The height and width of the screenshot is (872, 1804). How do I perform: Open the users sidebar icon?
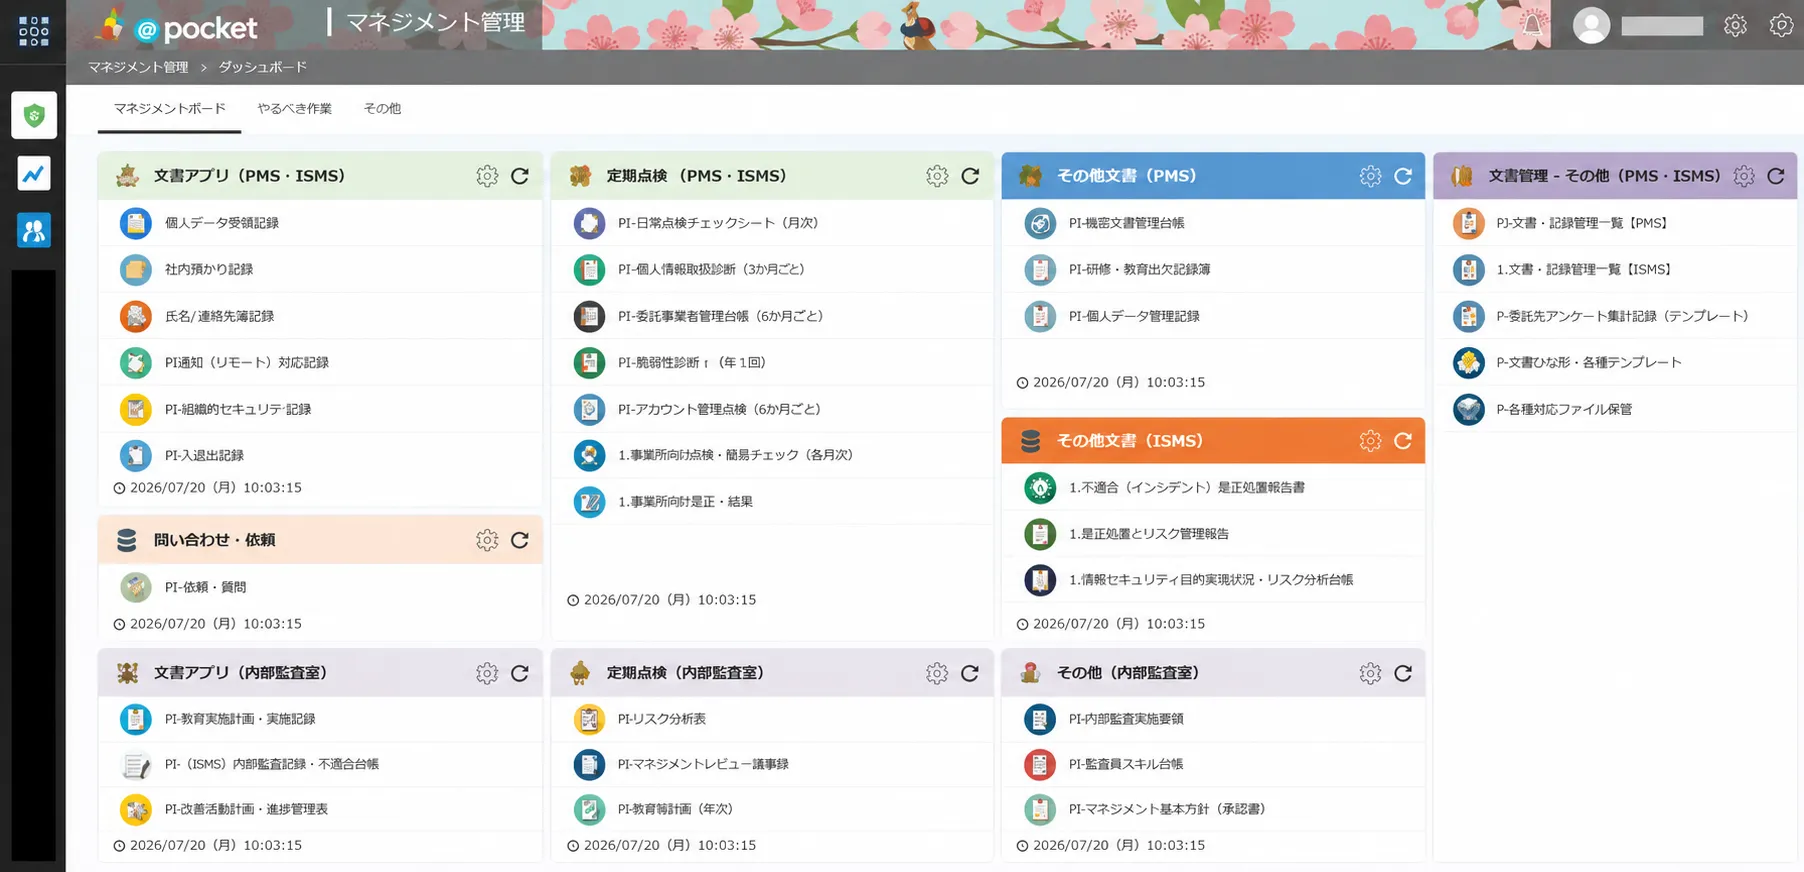coord(34,231)
